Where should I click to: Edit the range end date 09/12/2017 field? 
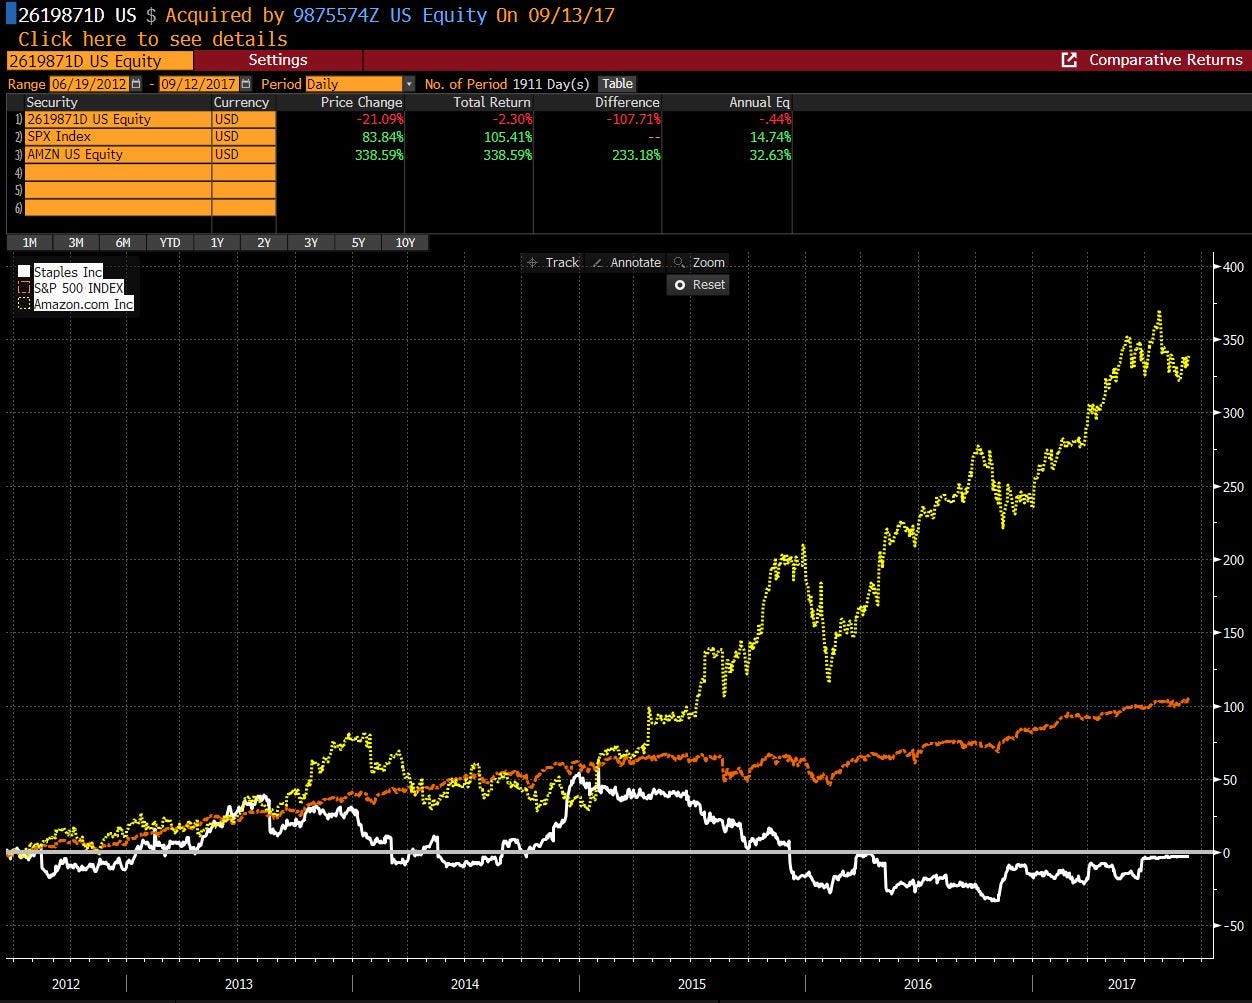[199, 84]
